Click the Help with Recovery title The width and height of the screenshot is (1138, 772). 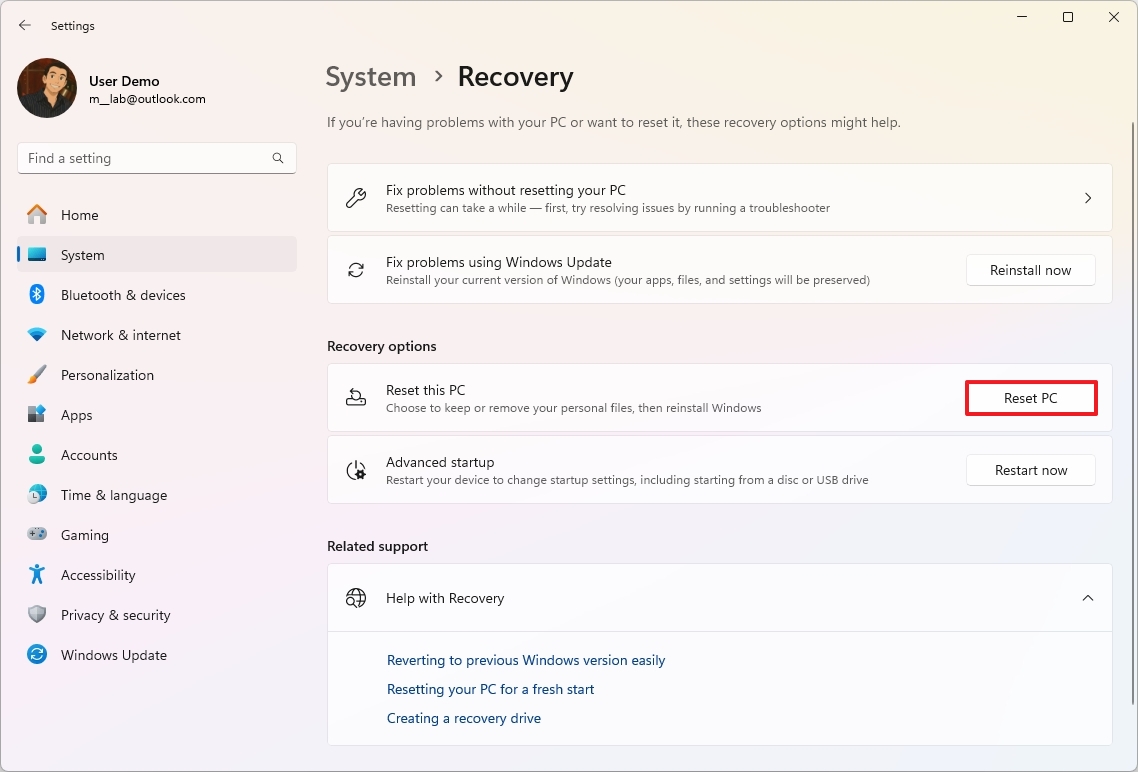[445, 598]
